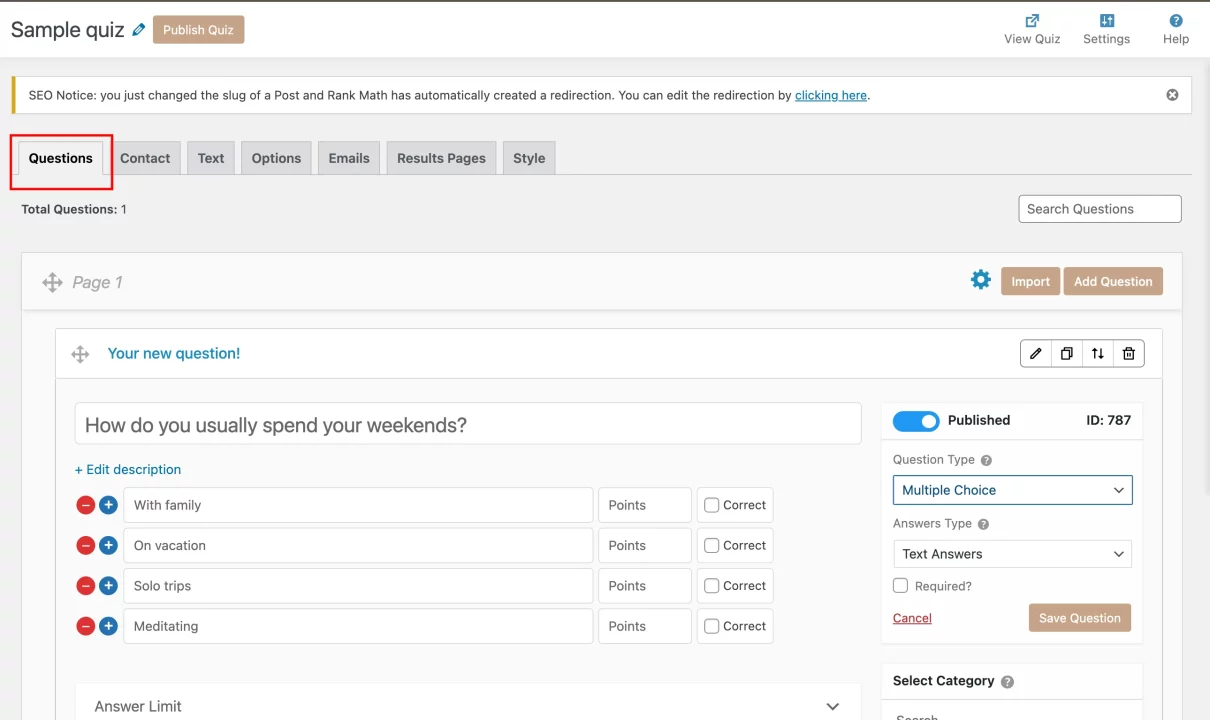Open View Quiz external link icon
The height and width of the screenshot is (720, 1210).
(x=1032, y=21)
